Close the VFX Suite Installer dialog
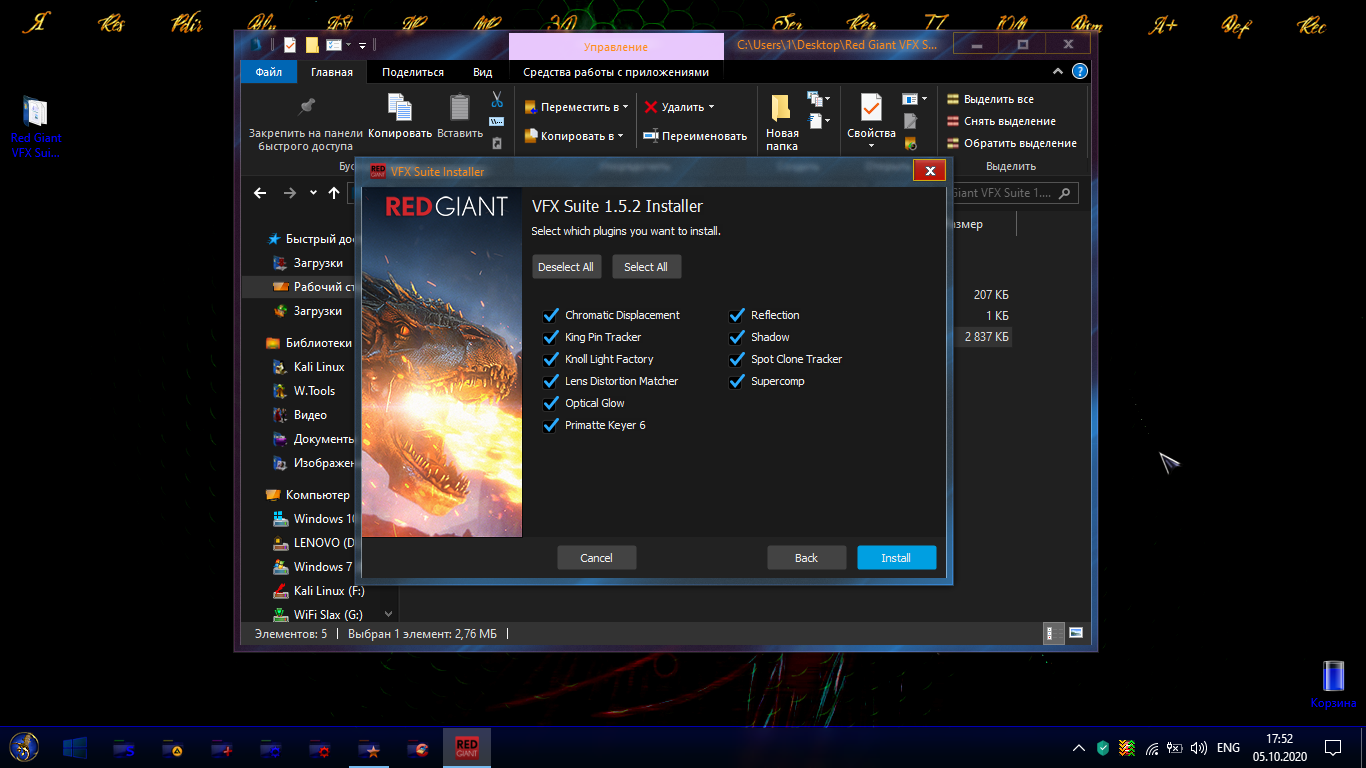 coord(929,171)
